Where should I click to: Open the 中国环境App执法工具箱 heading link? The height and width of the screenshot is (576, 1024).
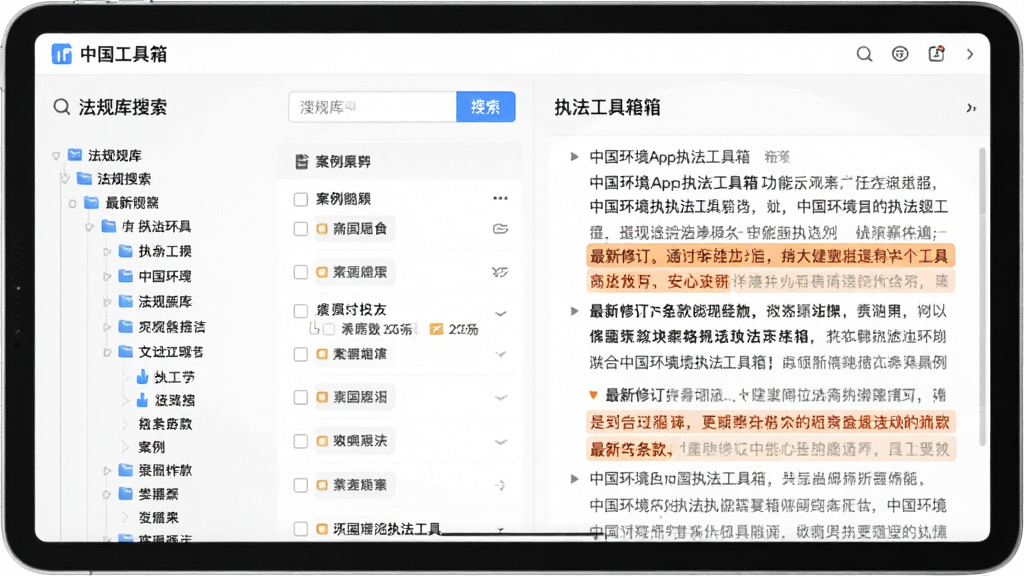[x=669, y=157]
